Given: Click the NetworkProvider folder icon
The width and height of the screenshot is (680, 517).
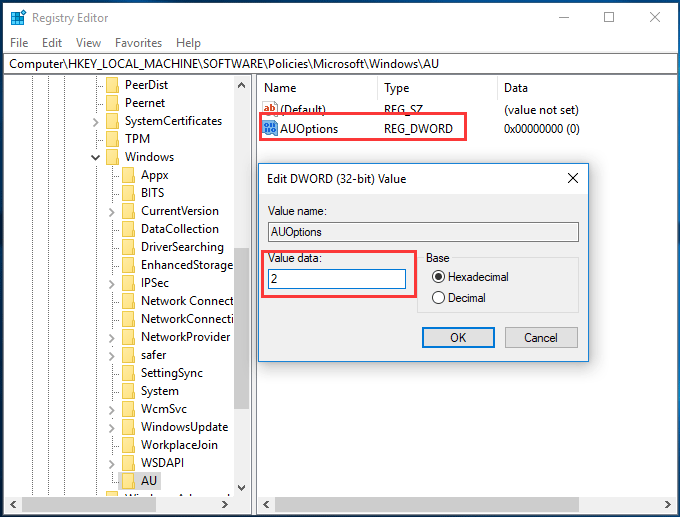Looking at the screenshot, I should (x=128, y=337).
